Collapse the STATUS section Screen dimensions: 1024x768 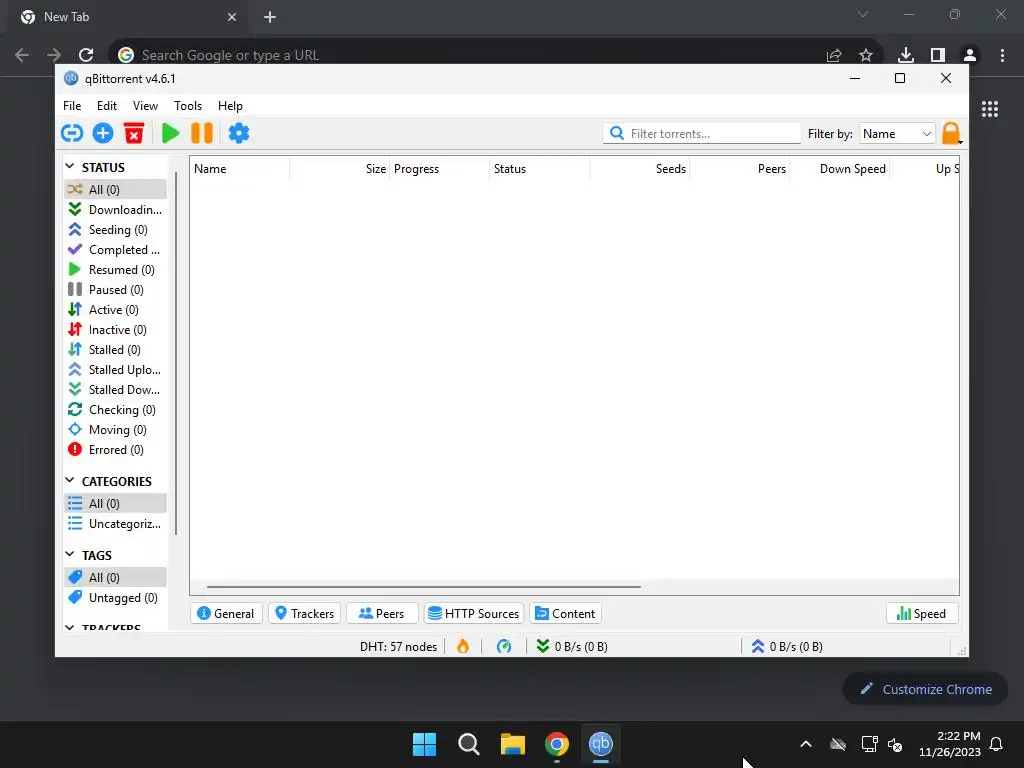70,167
